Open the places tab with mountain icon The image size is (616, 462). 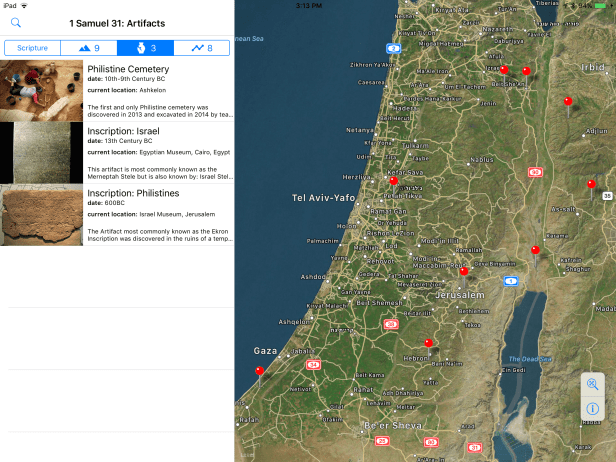[89, 47]
